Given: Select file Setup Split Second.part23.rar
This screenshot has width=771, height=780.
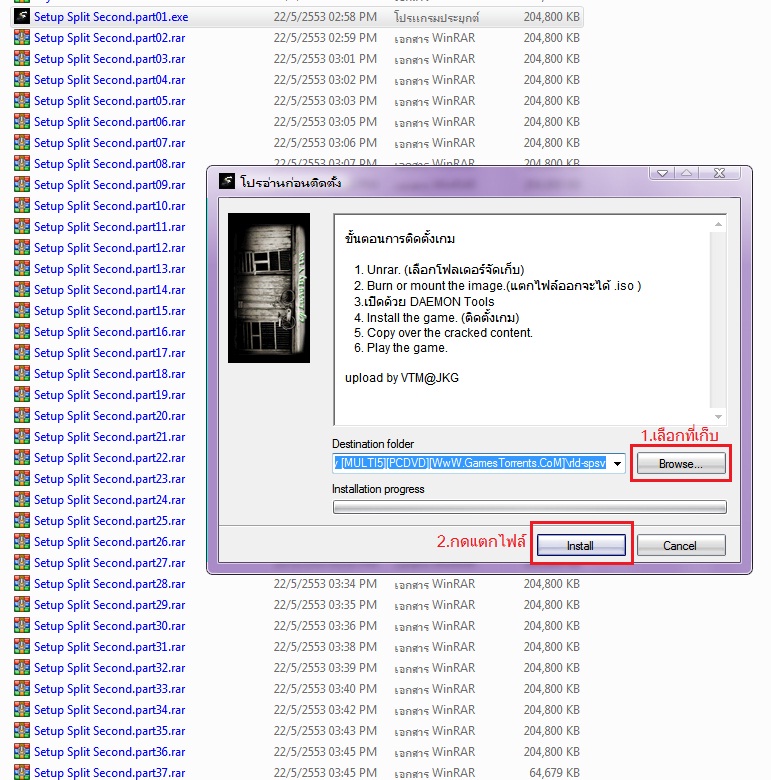Looking at the screenshot, I should (x=109, y=479).
